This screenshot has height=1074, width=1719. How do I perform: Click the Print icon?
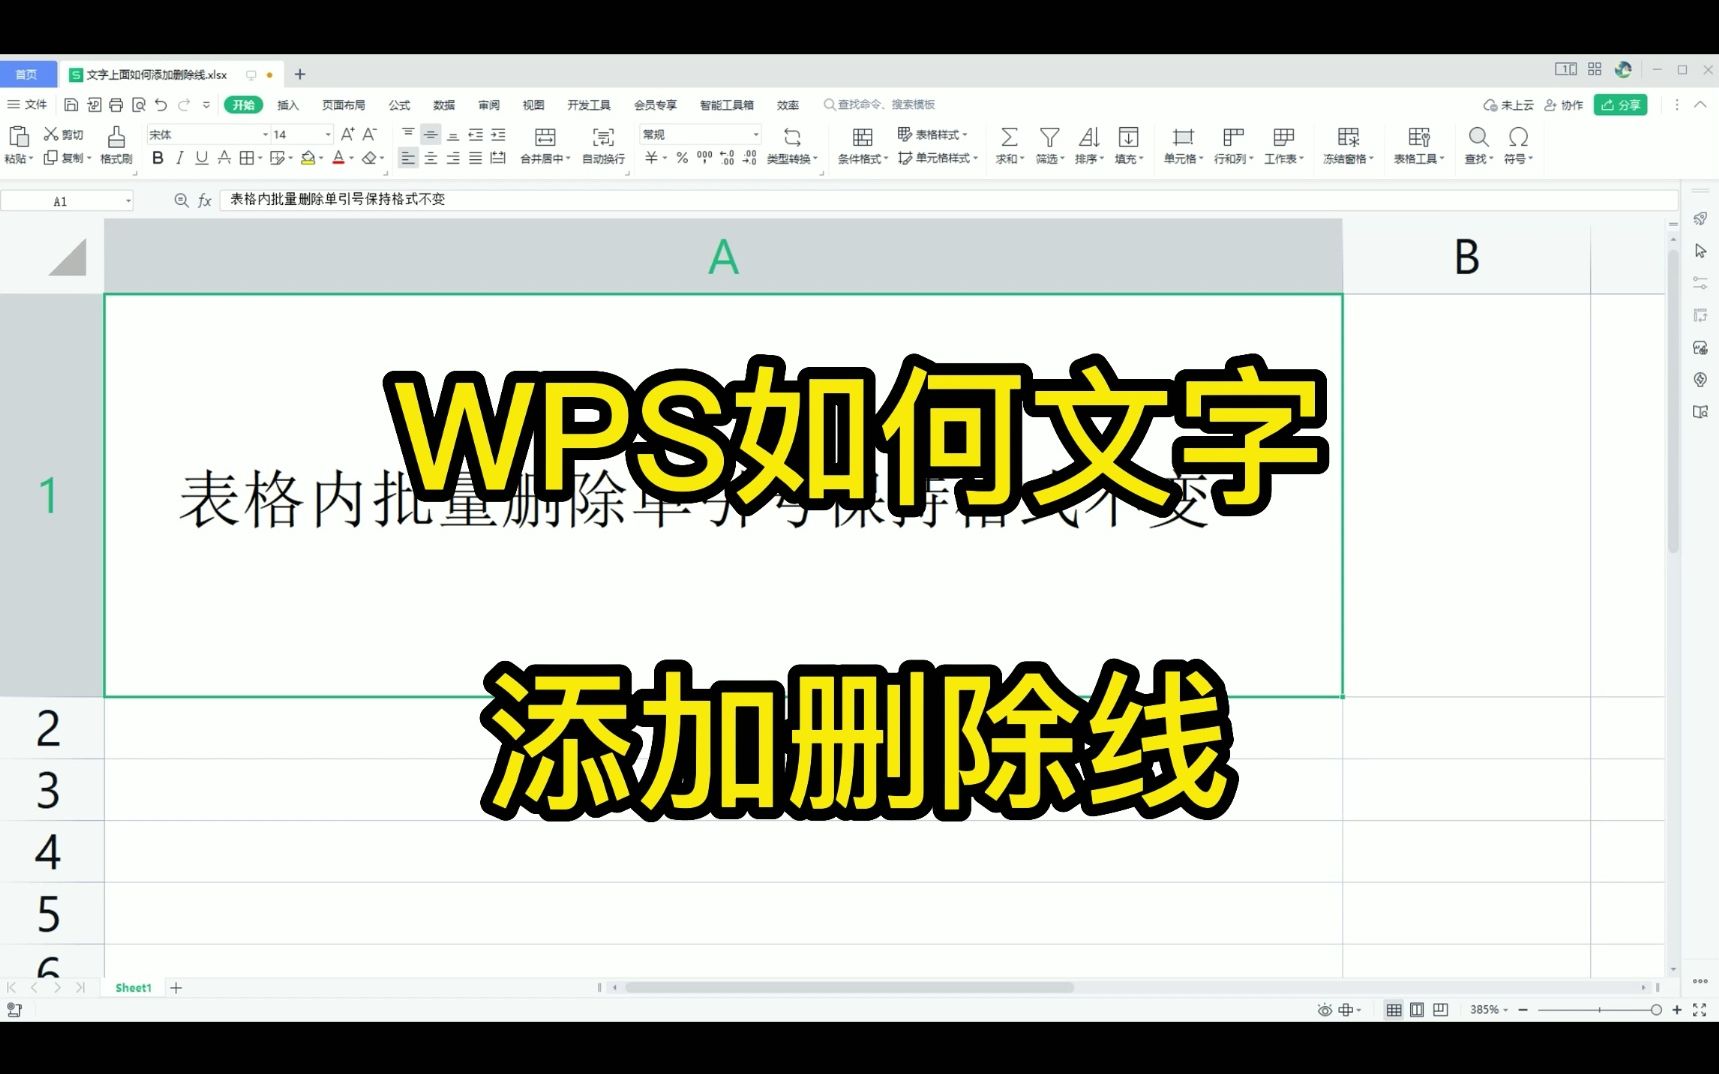point(116,105)
